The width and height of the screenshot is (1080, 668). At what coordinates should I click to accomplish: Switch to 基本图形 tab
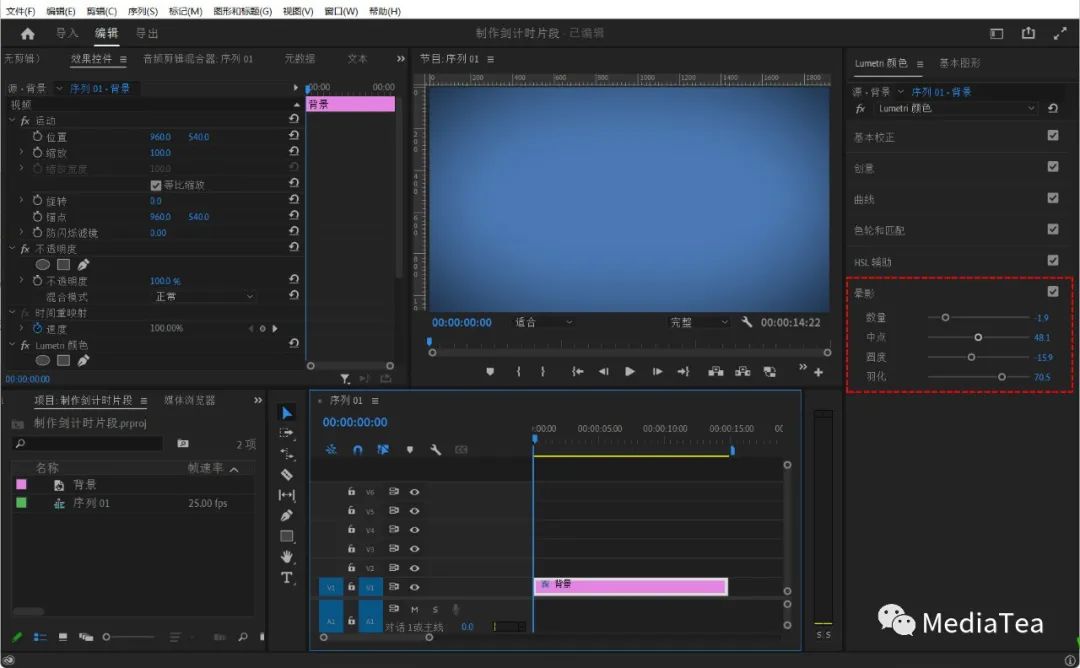[959, 63]
